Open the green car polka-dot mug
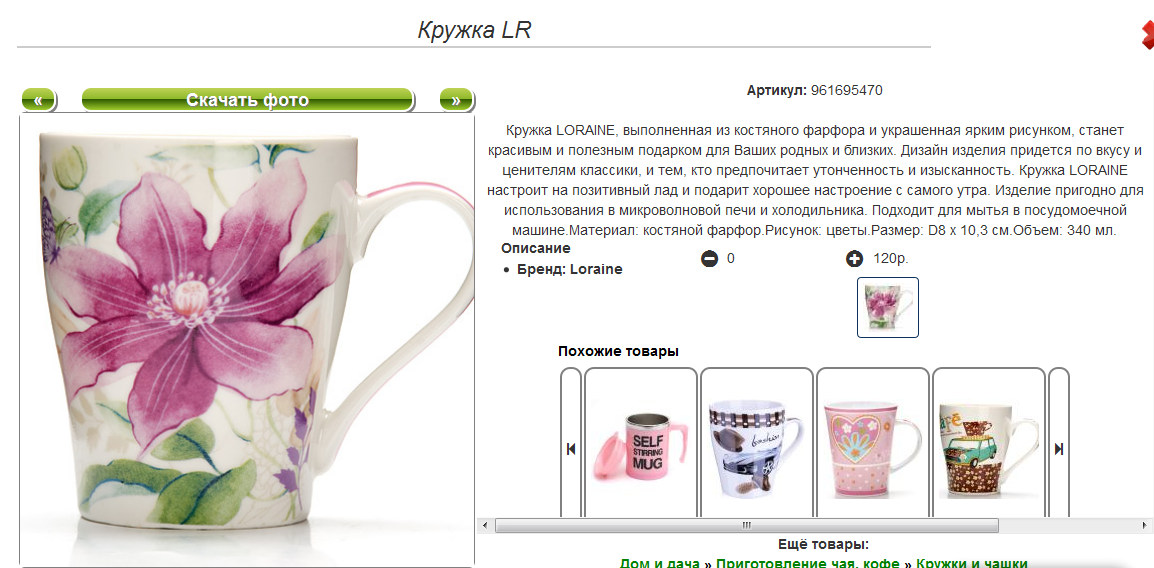 click(989, 449)
